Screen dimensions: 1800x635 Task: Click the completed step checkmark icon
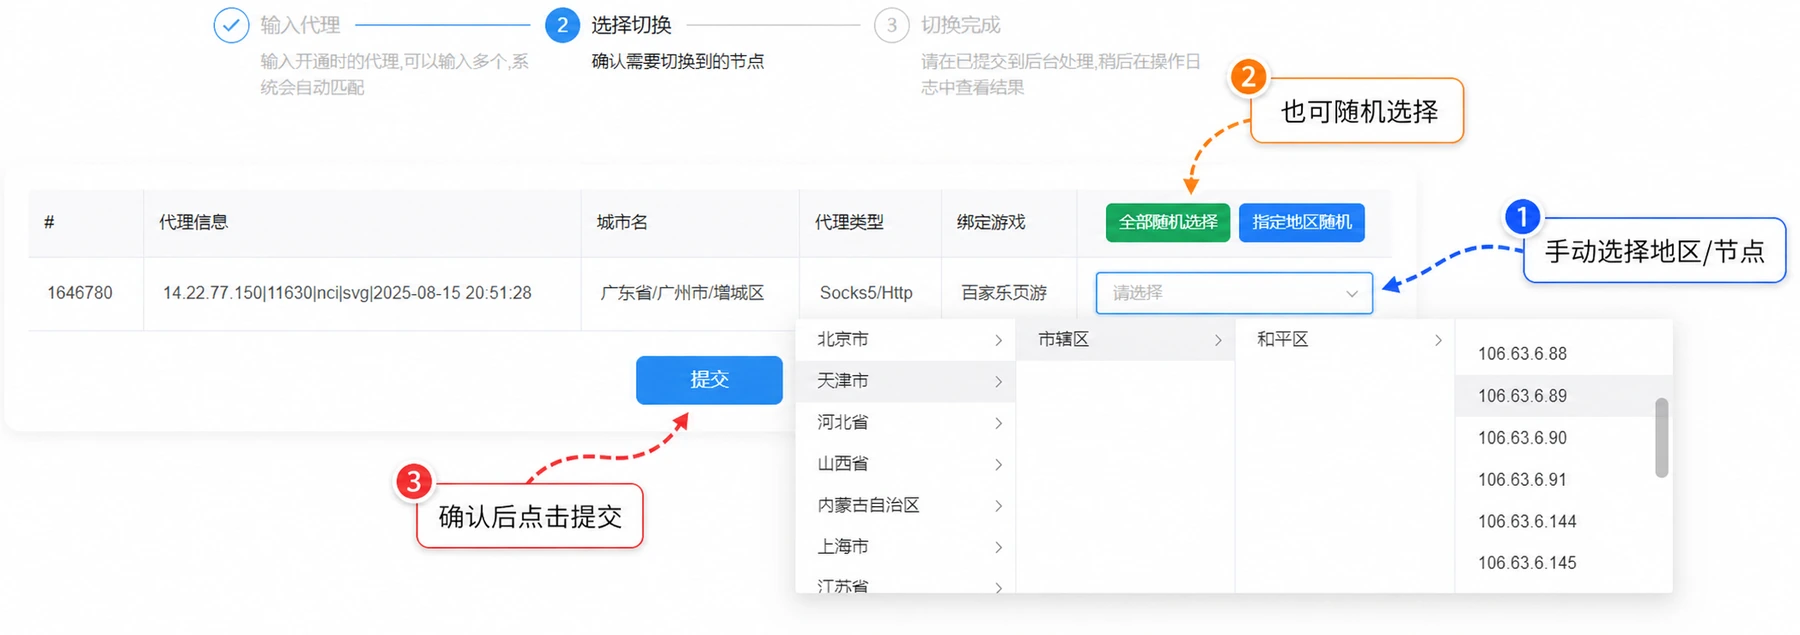click(x=231, y=25)
